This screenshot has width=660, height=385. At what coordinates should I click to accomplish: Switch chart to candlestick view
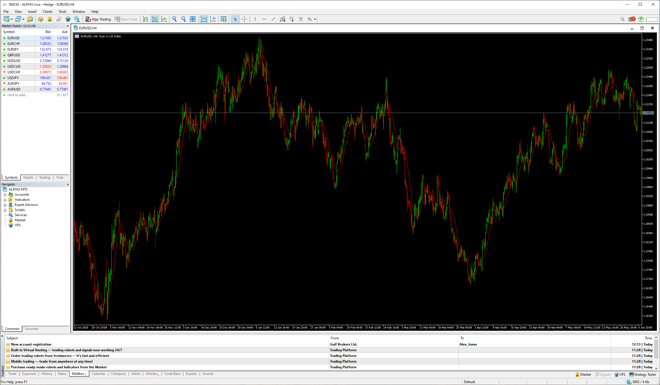tap(154, 19)
